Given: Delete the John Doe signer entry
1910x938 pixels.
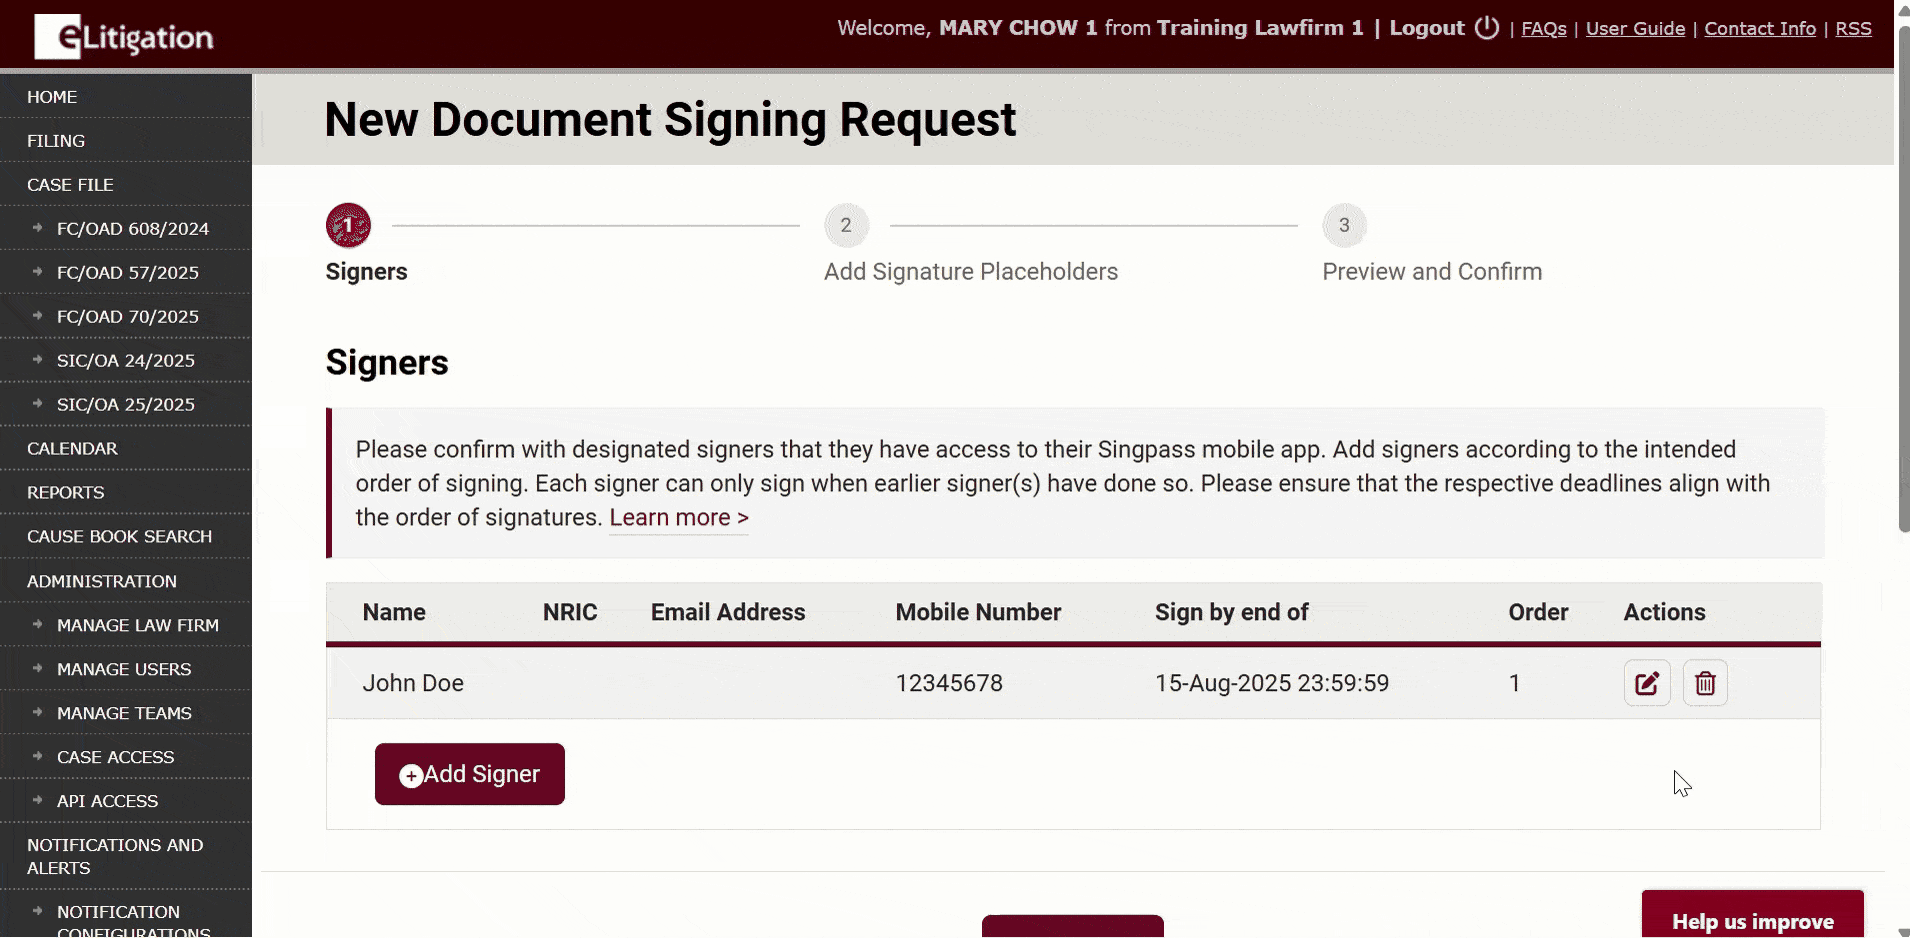Looking at the screenshot, I should pos(1705,683).
